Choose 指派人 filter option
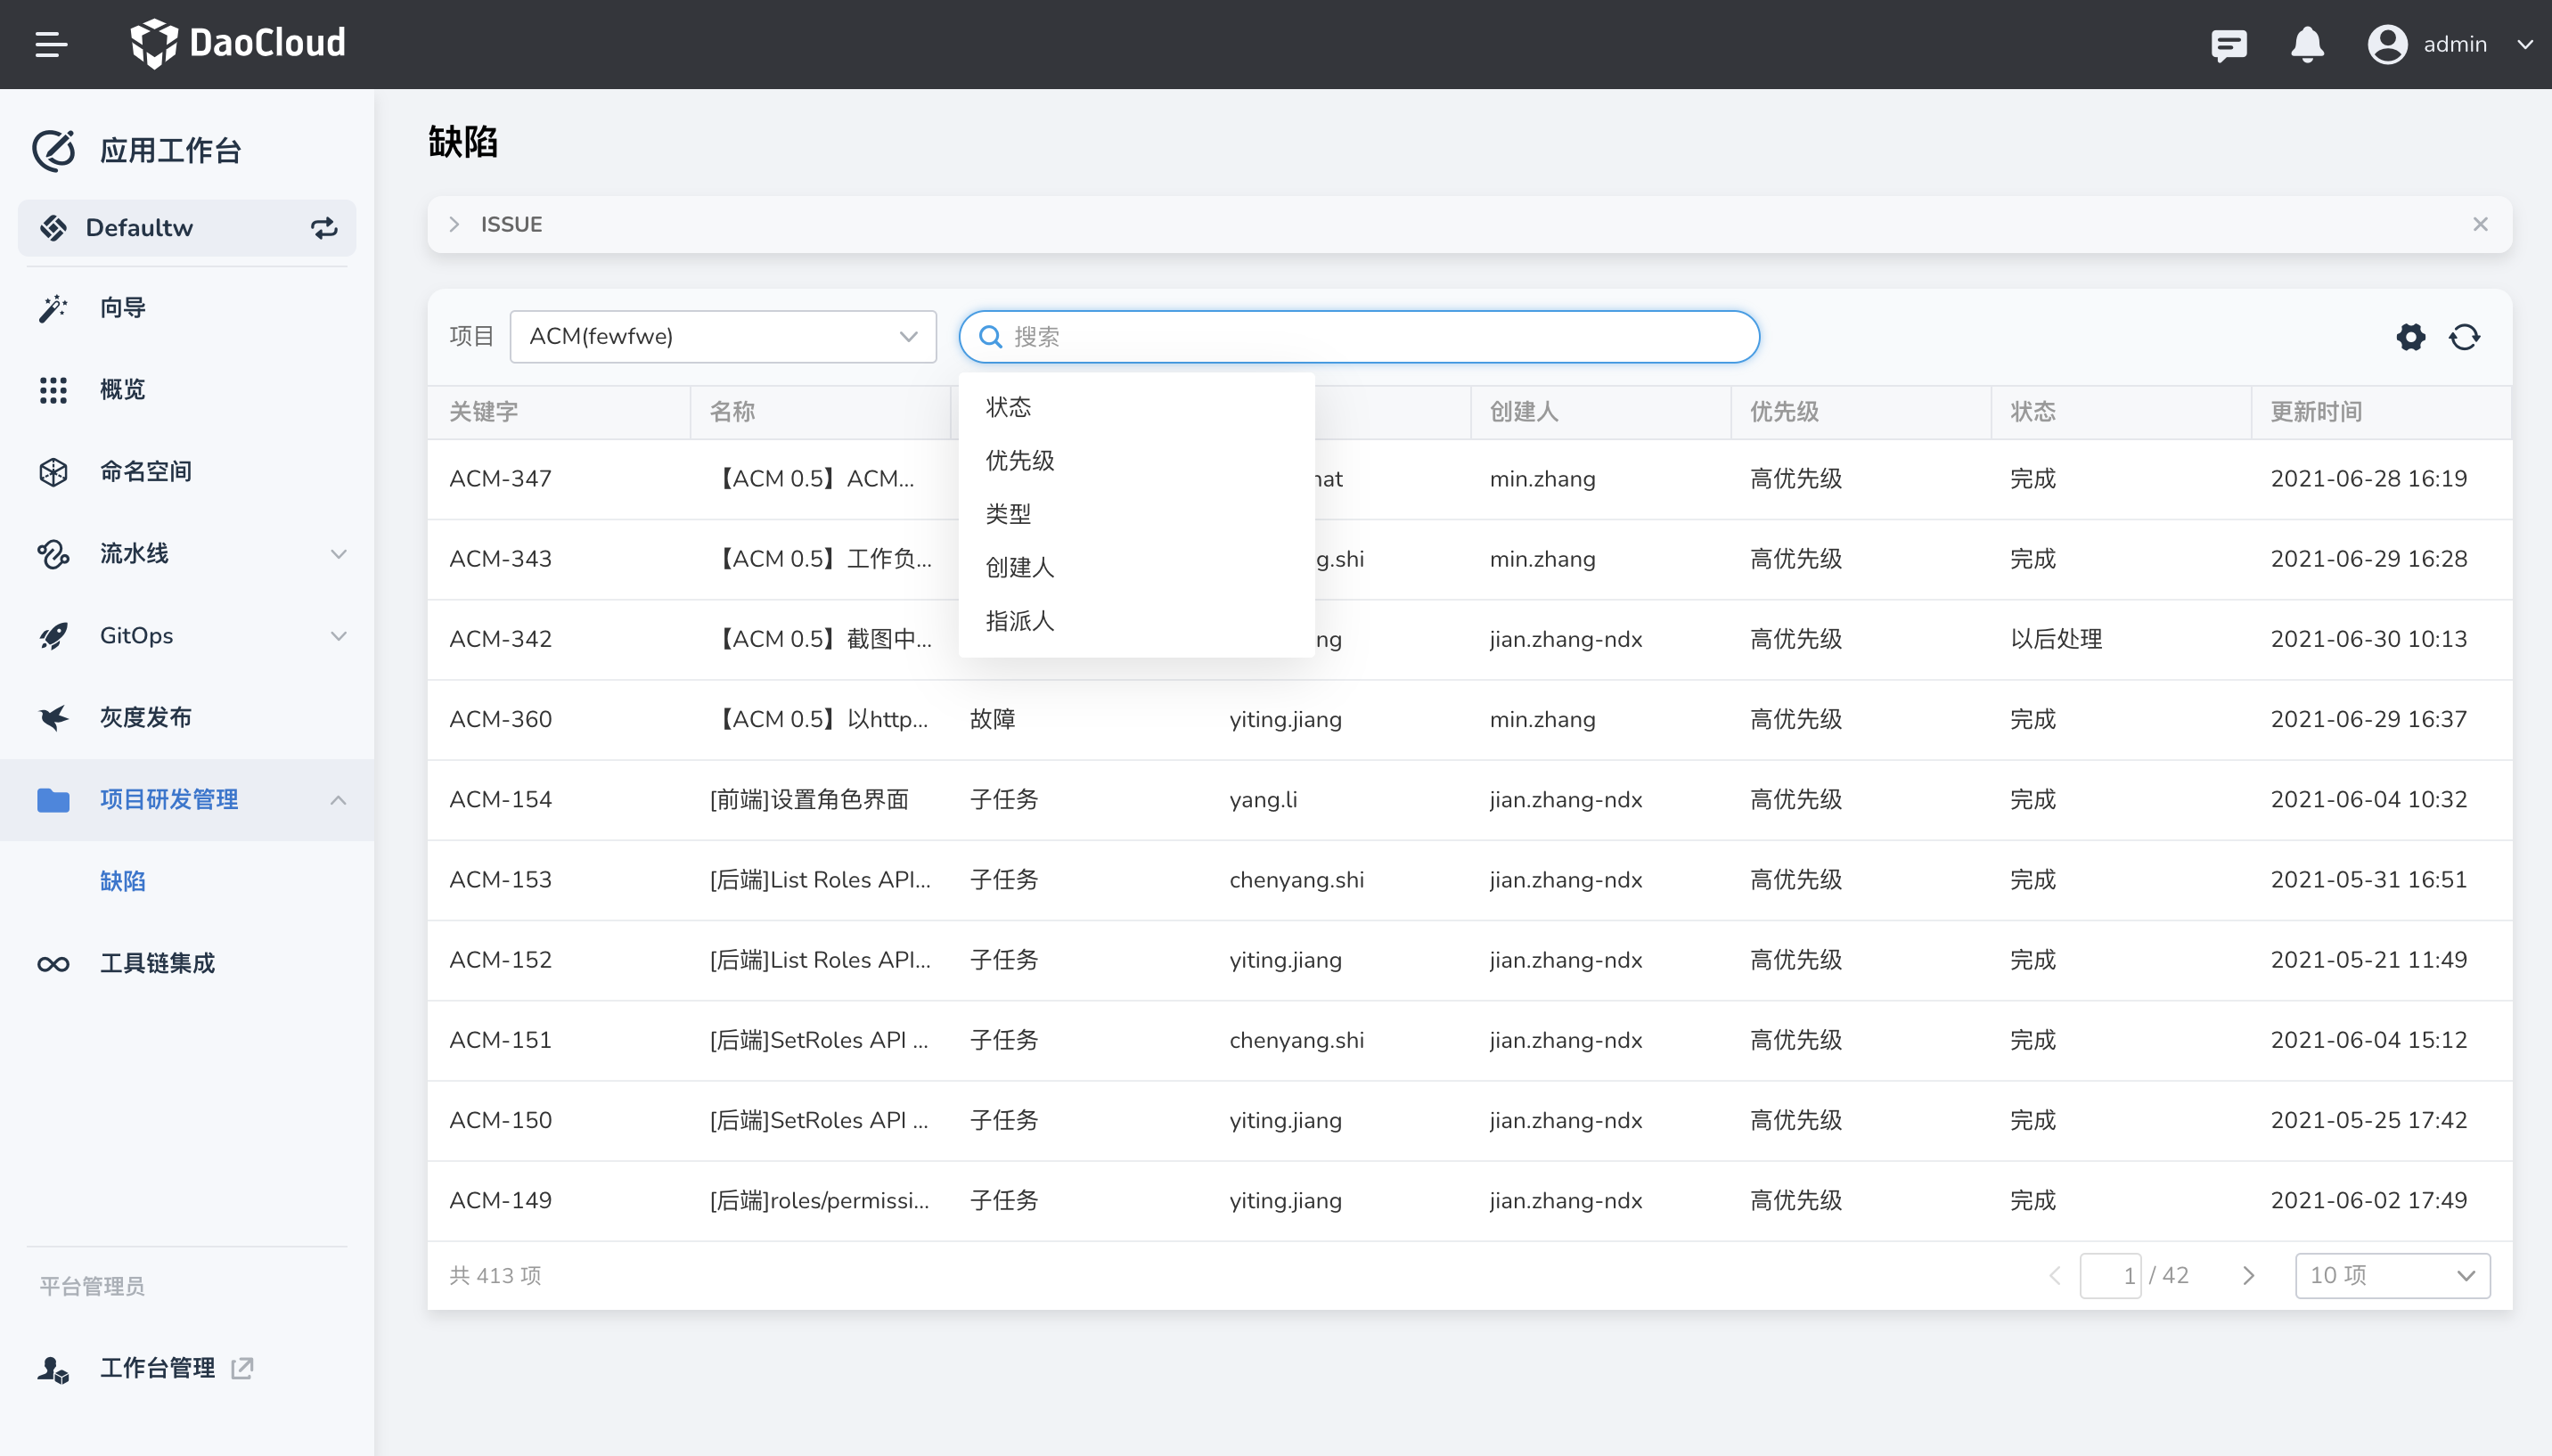The image size is (2552, 1456). [x=1136, y=621]
